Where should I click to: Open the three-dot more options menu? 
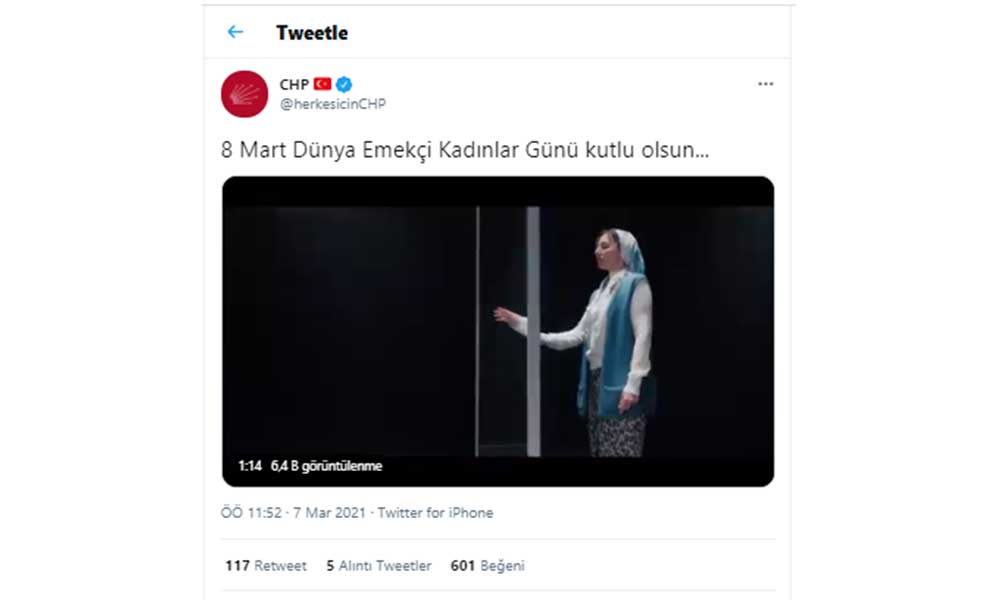pos(765,84)
